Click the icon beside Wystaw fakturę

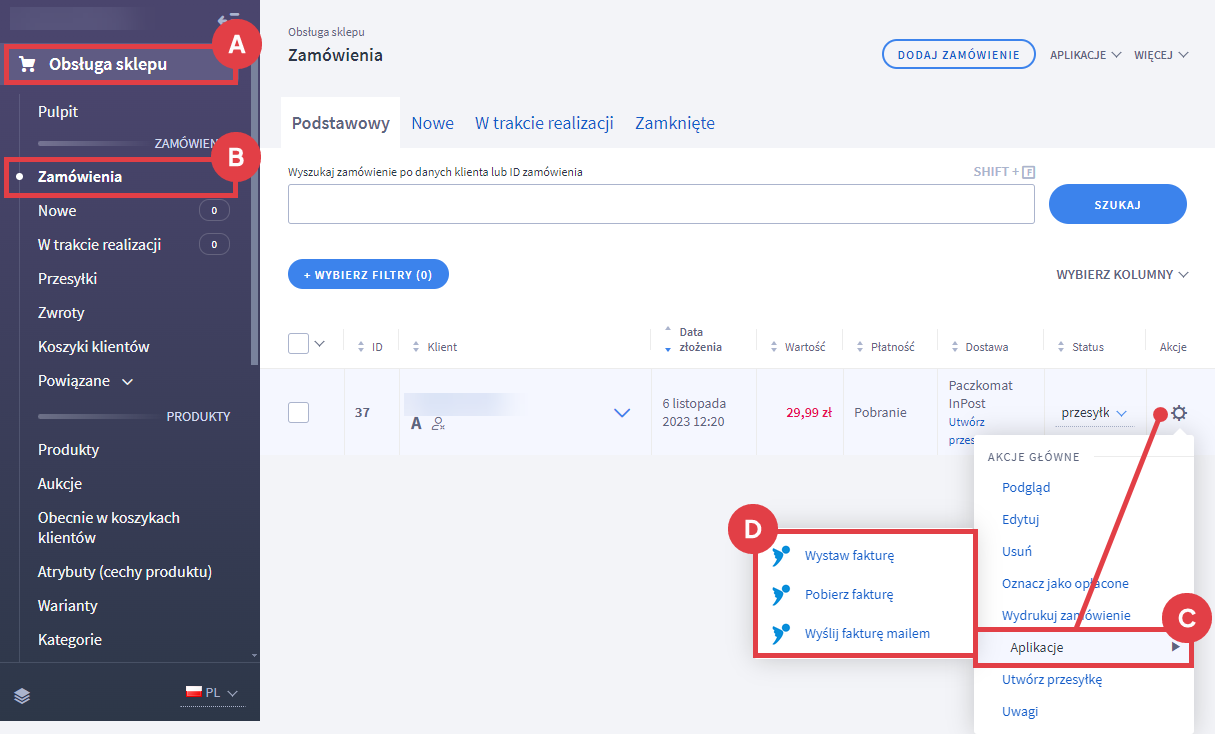coord(781,556)
